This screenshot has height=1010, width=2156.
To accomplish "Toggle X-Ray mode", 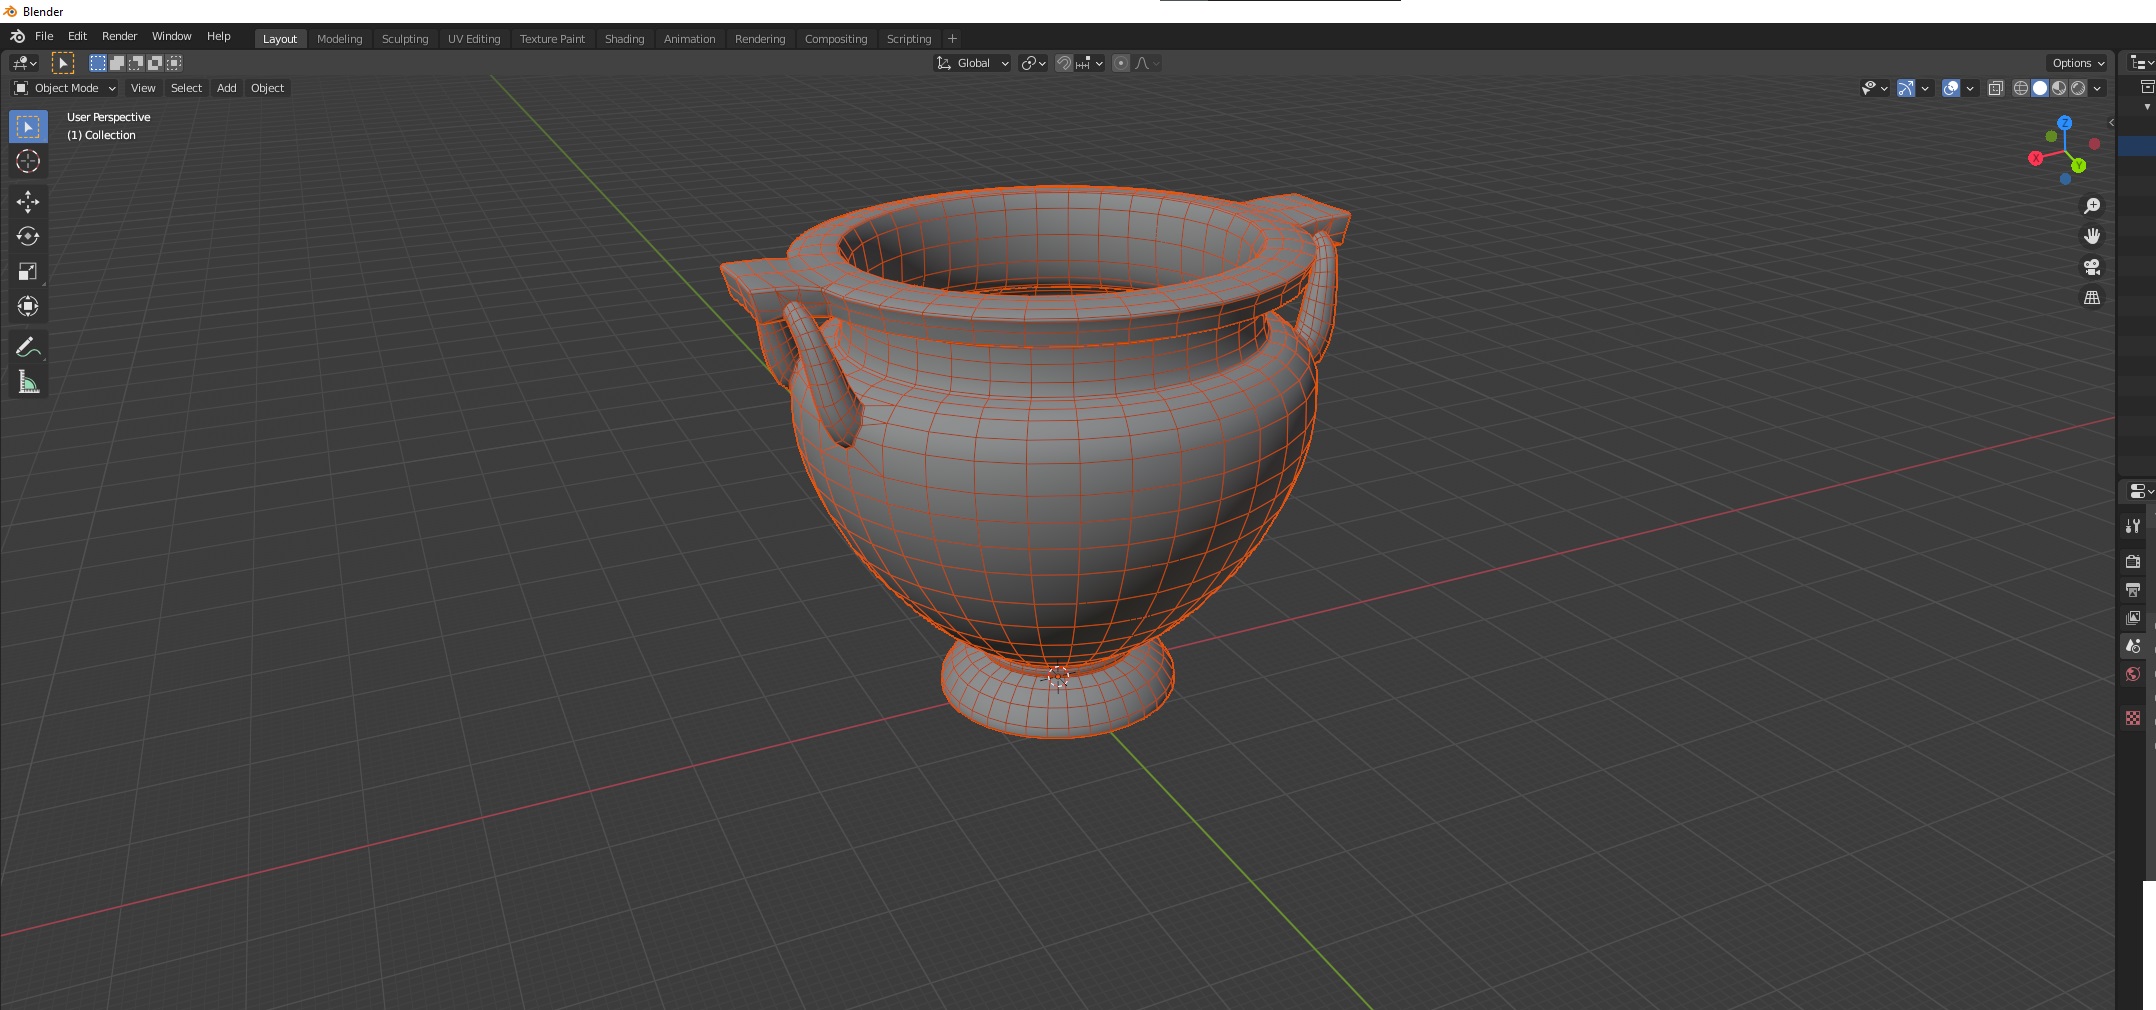I will (x=1995, y=88).
